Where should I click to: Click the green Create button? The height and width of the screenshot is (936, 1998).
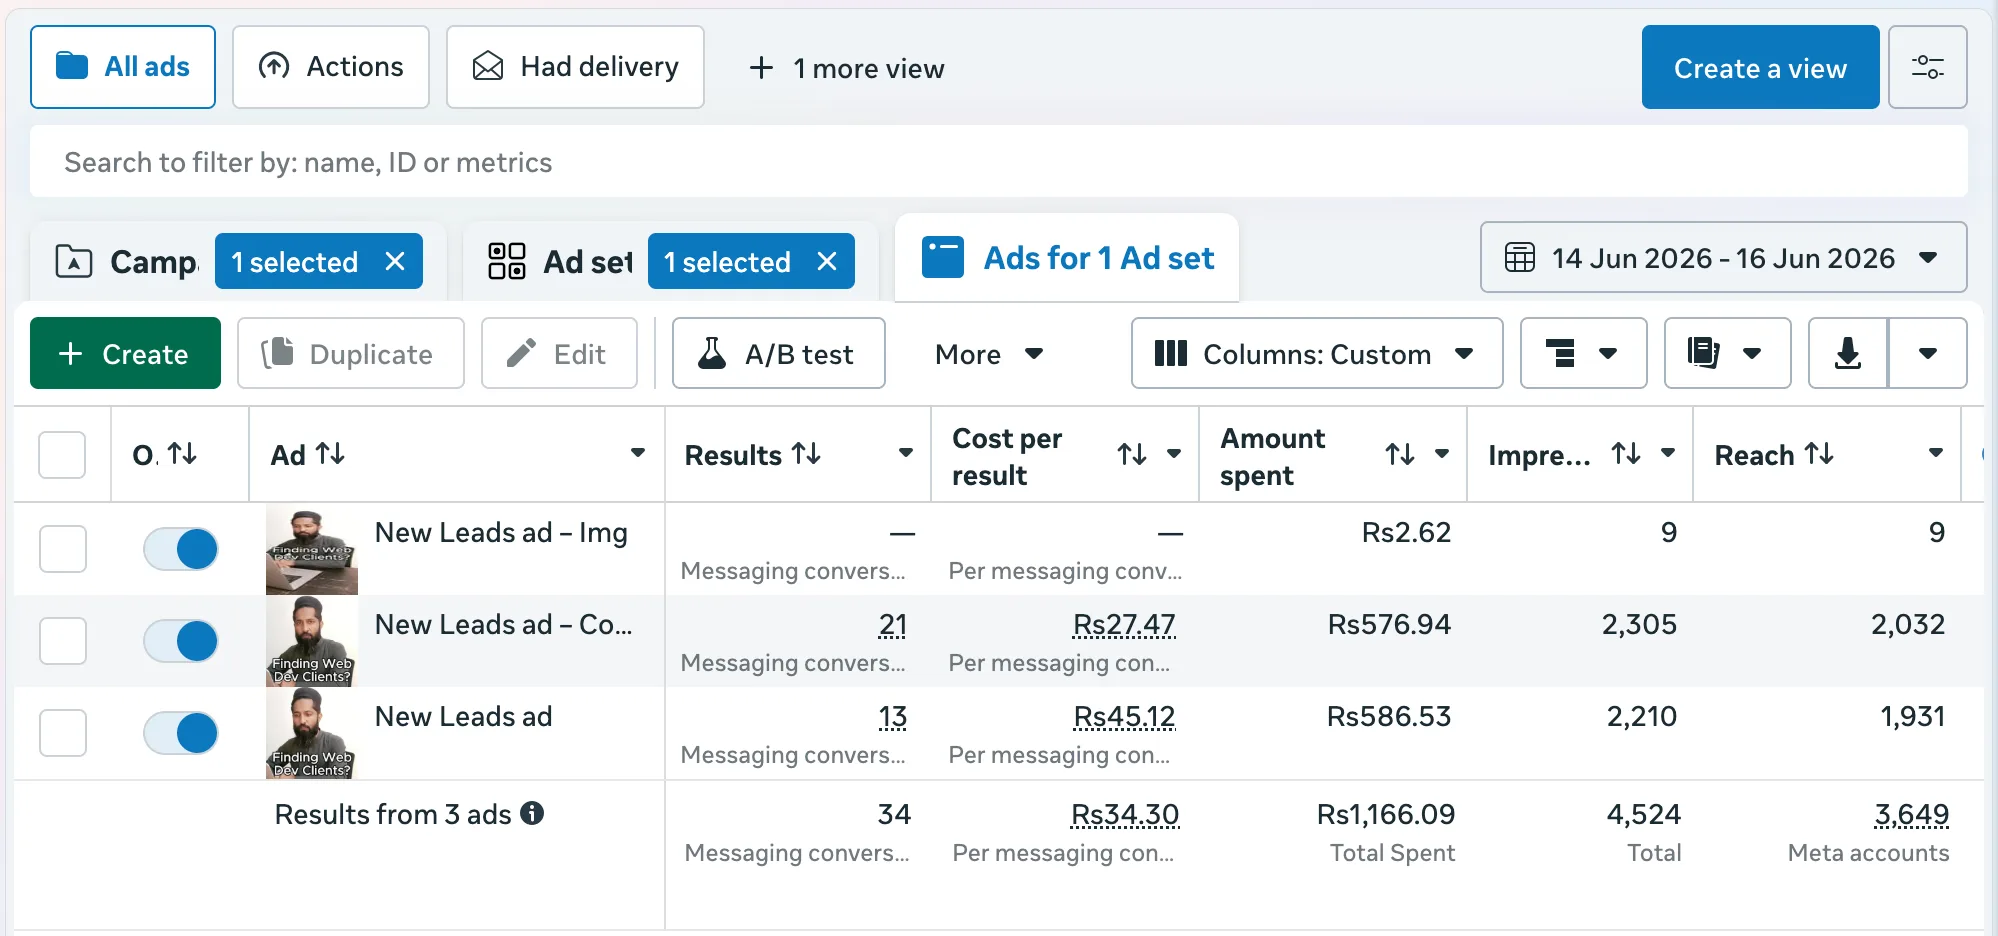tap(125, 353)
